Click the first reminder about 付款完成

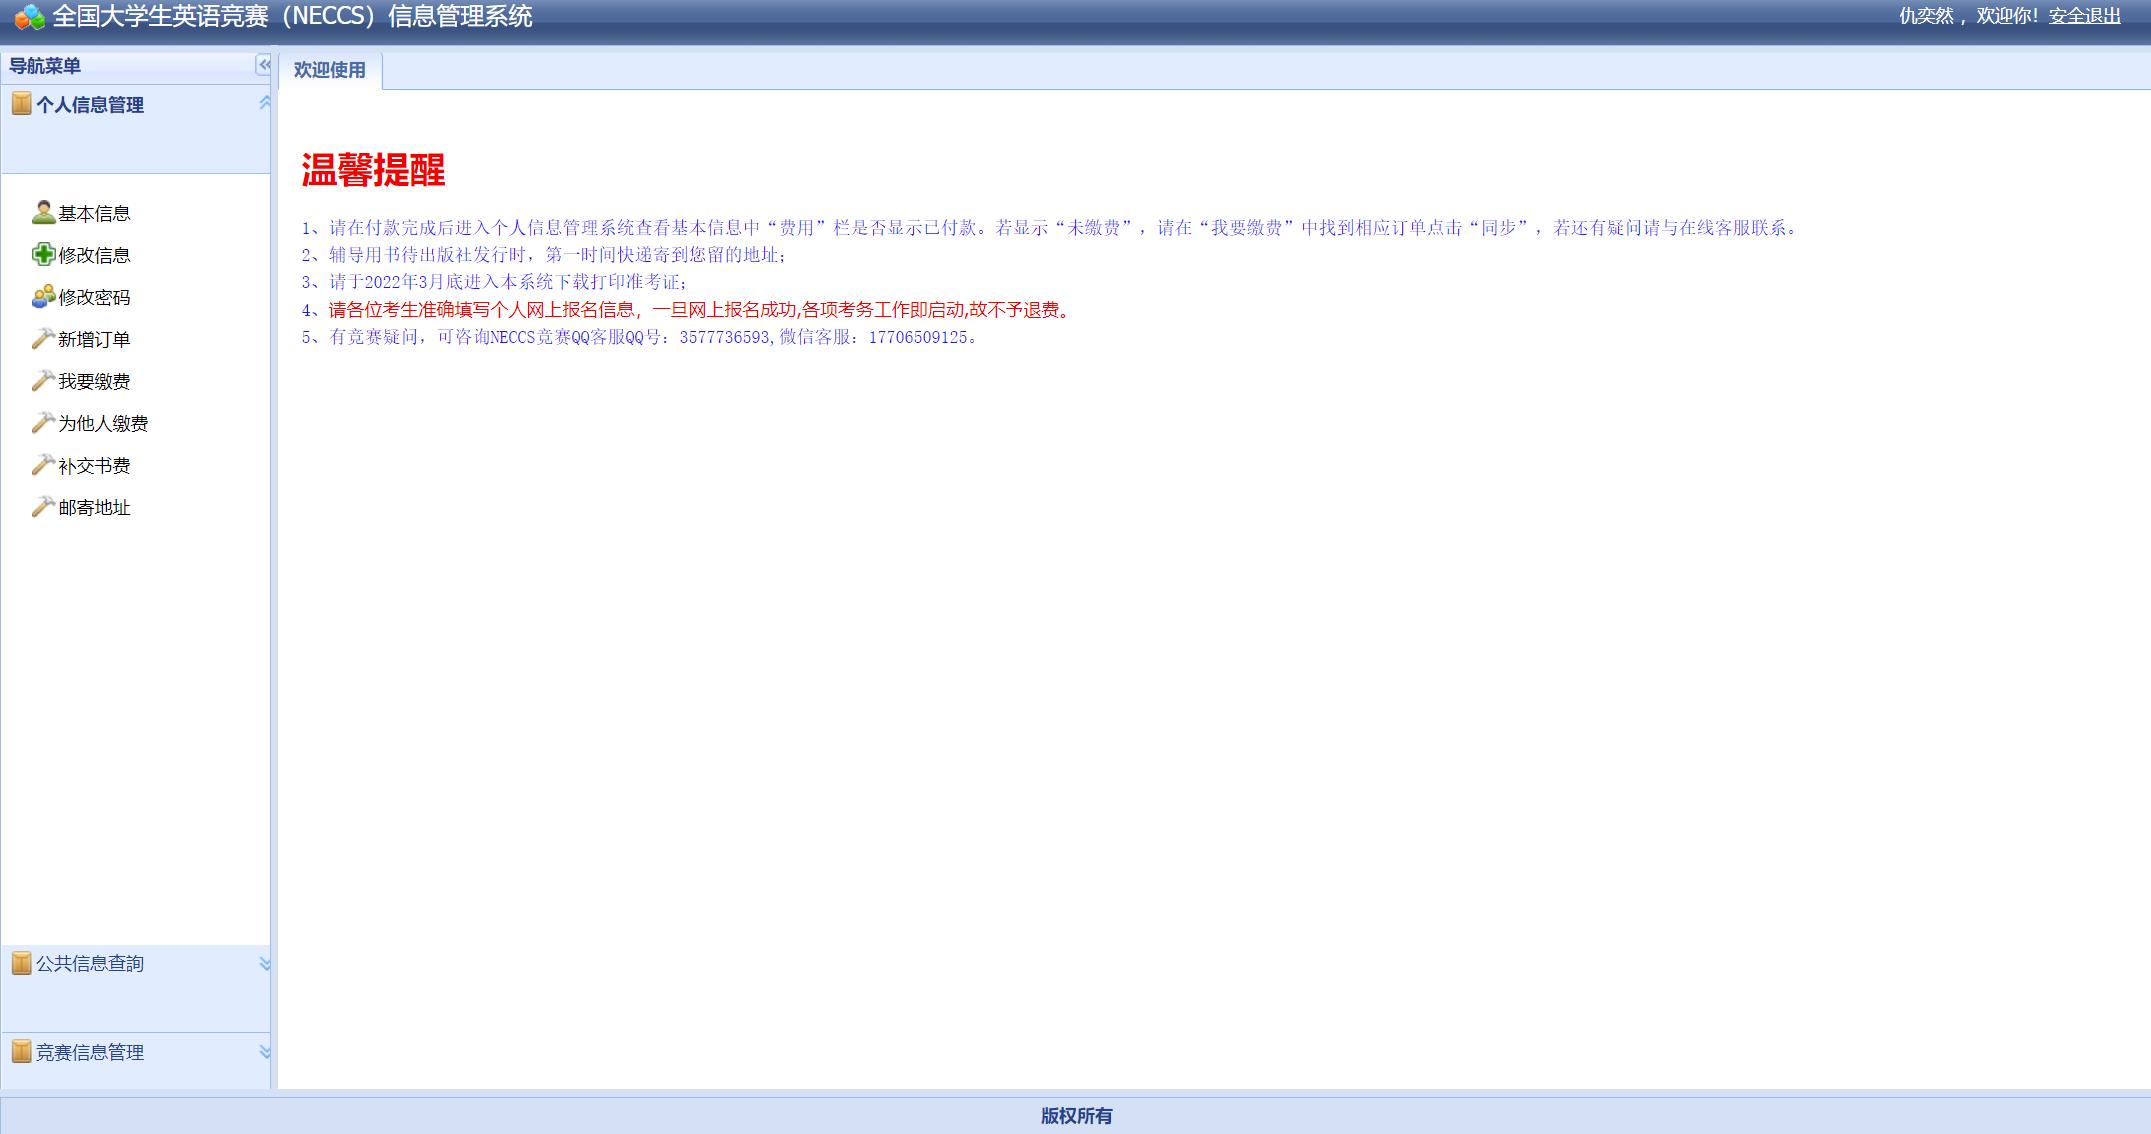[x=1051, y=228]
